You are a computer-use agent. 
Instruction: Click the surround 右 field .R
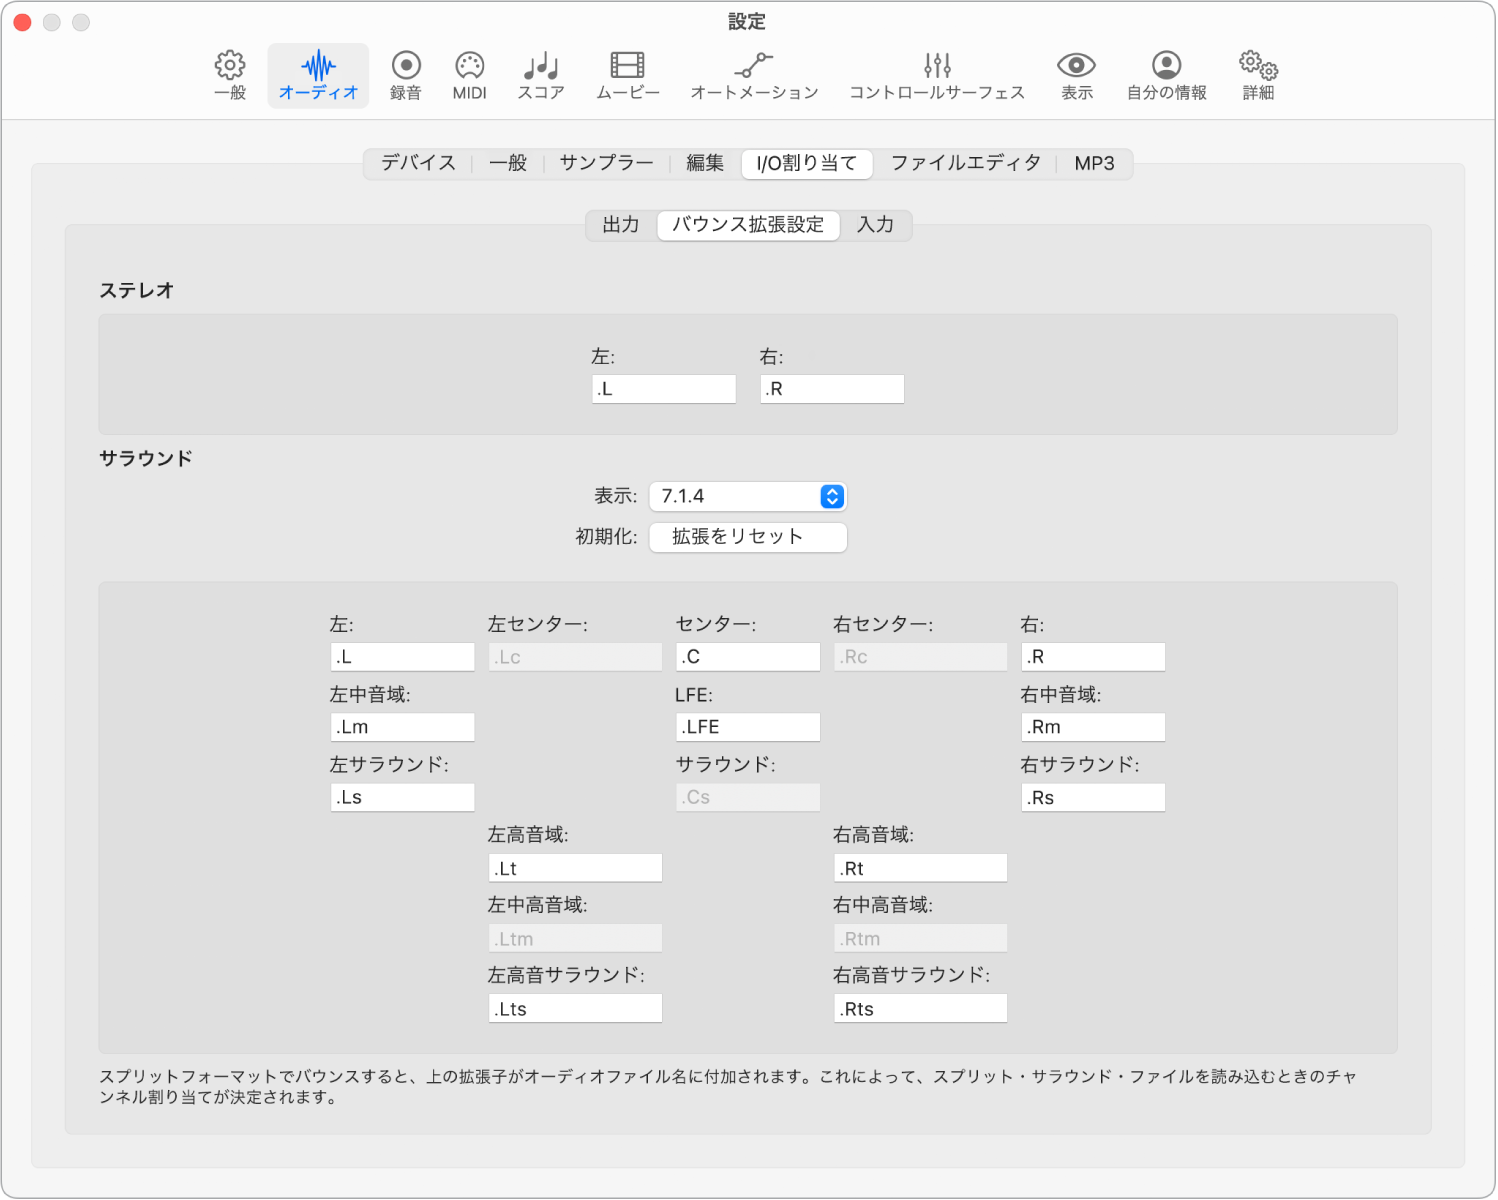1093,657
